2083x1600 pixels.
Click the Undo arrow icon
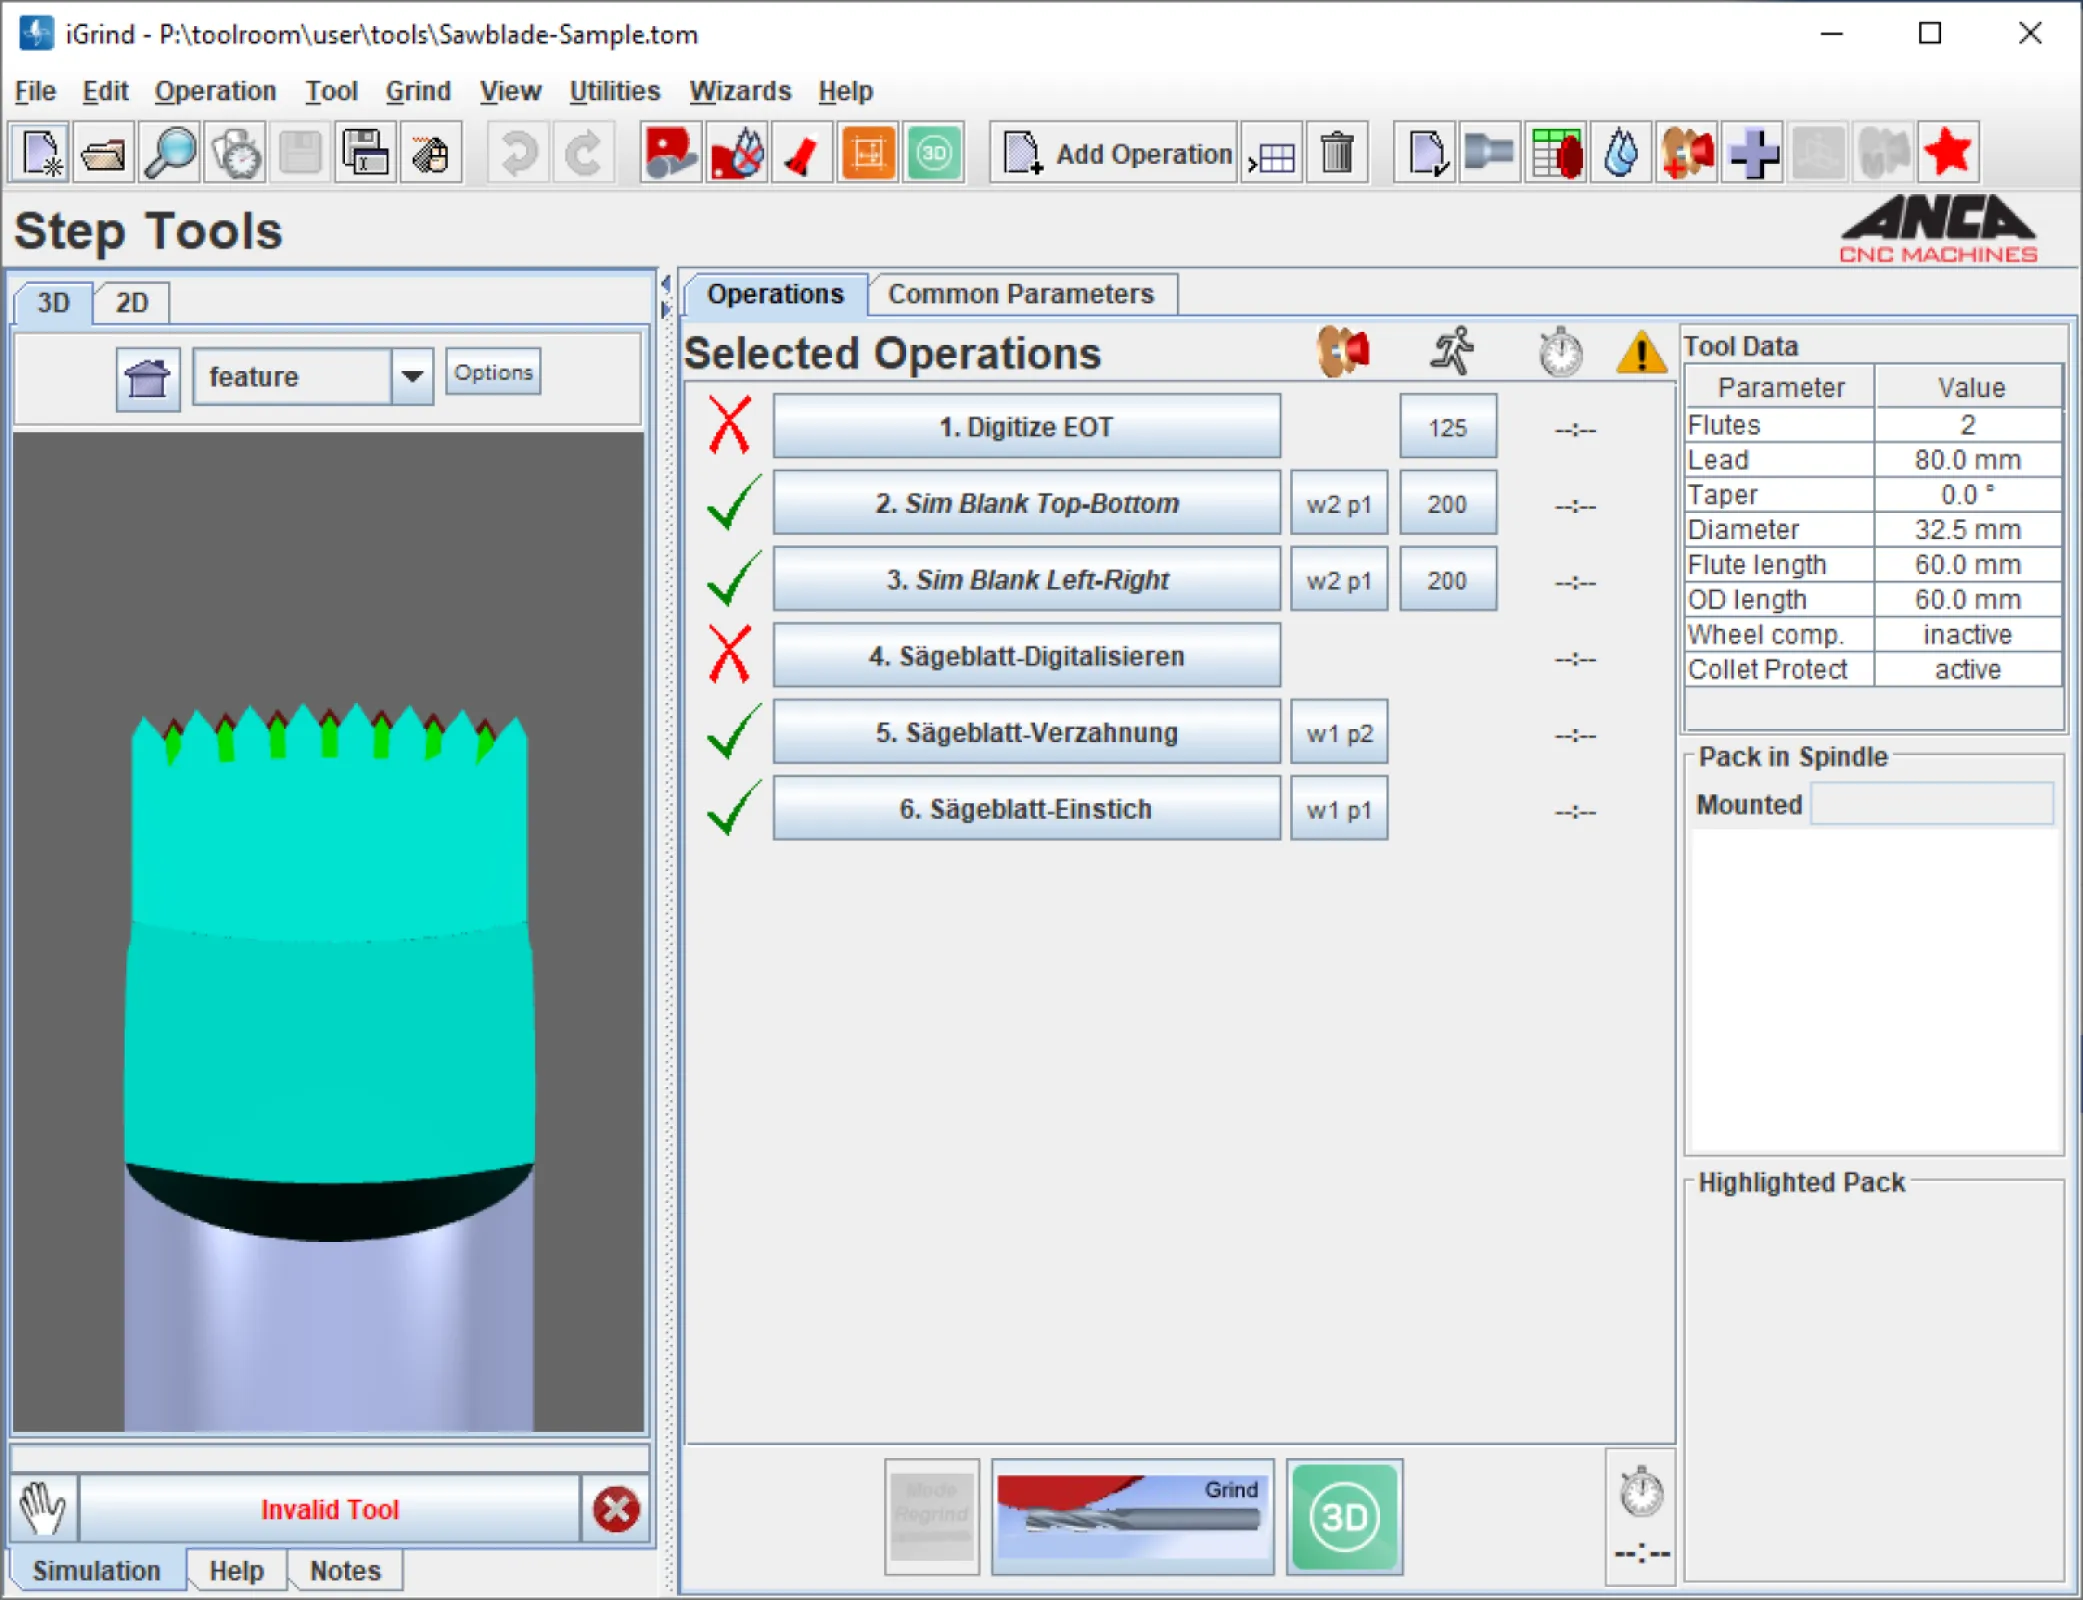click(518, 153)
